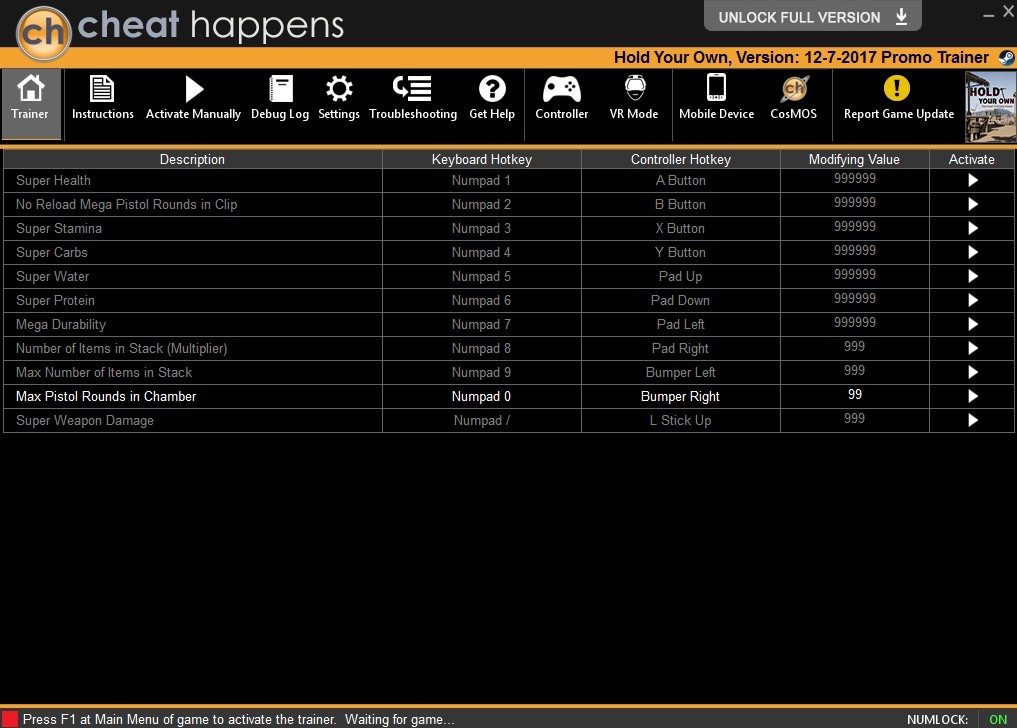Edit Max Pistol Rounds value 99

pyautogui.click(x=855, y=395)
